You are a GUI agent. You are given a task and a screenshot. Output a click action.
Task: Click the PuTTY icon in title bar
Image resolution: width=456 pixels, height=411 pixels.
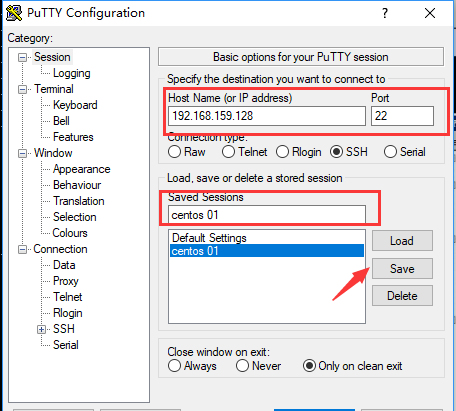pos(14,13)
